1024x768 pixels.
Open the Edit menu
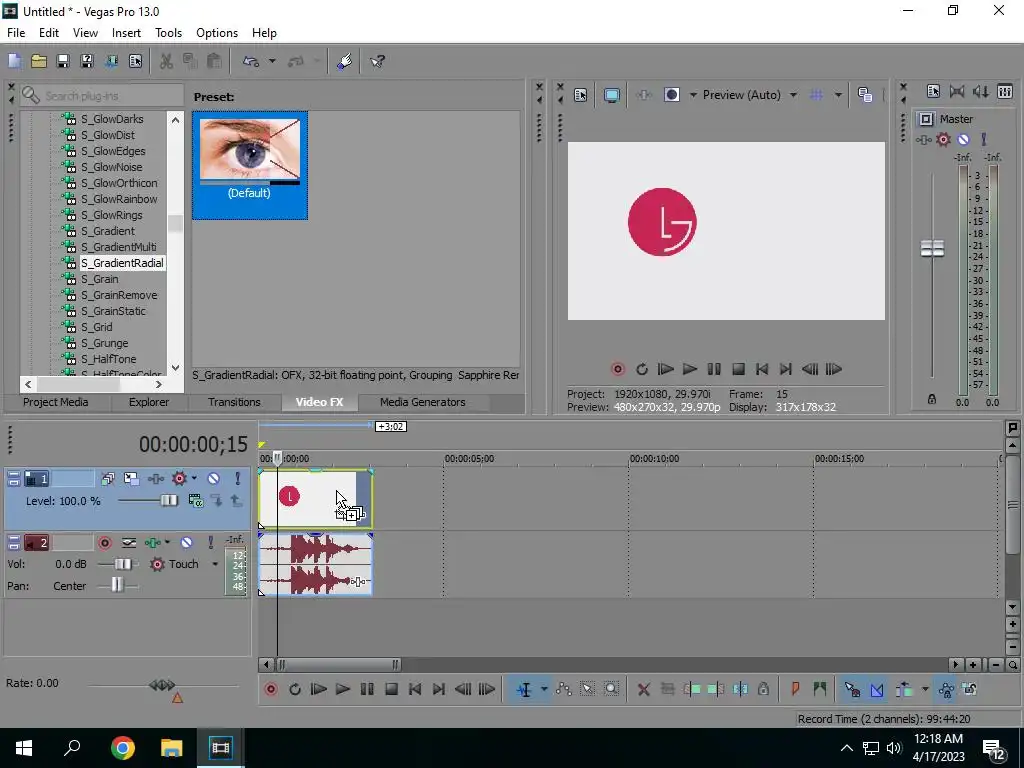(49, 33)
